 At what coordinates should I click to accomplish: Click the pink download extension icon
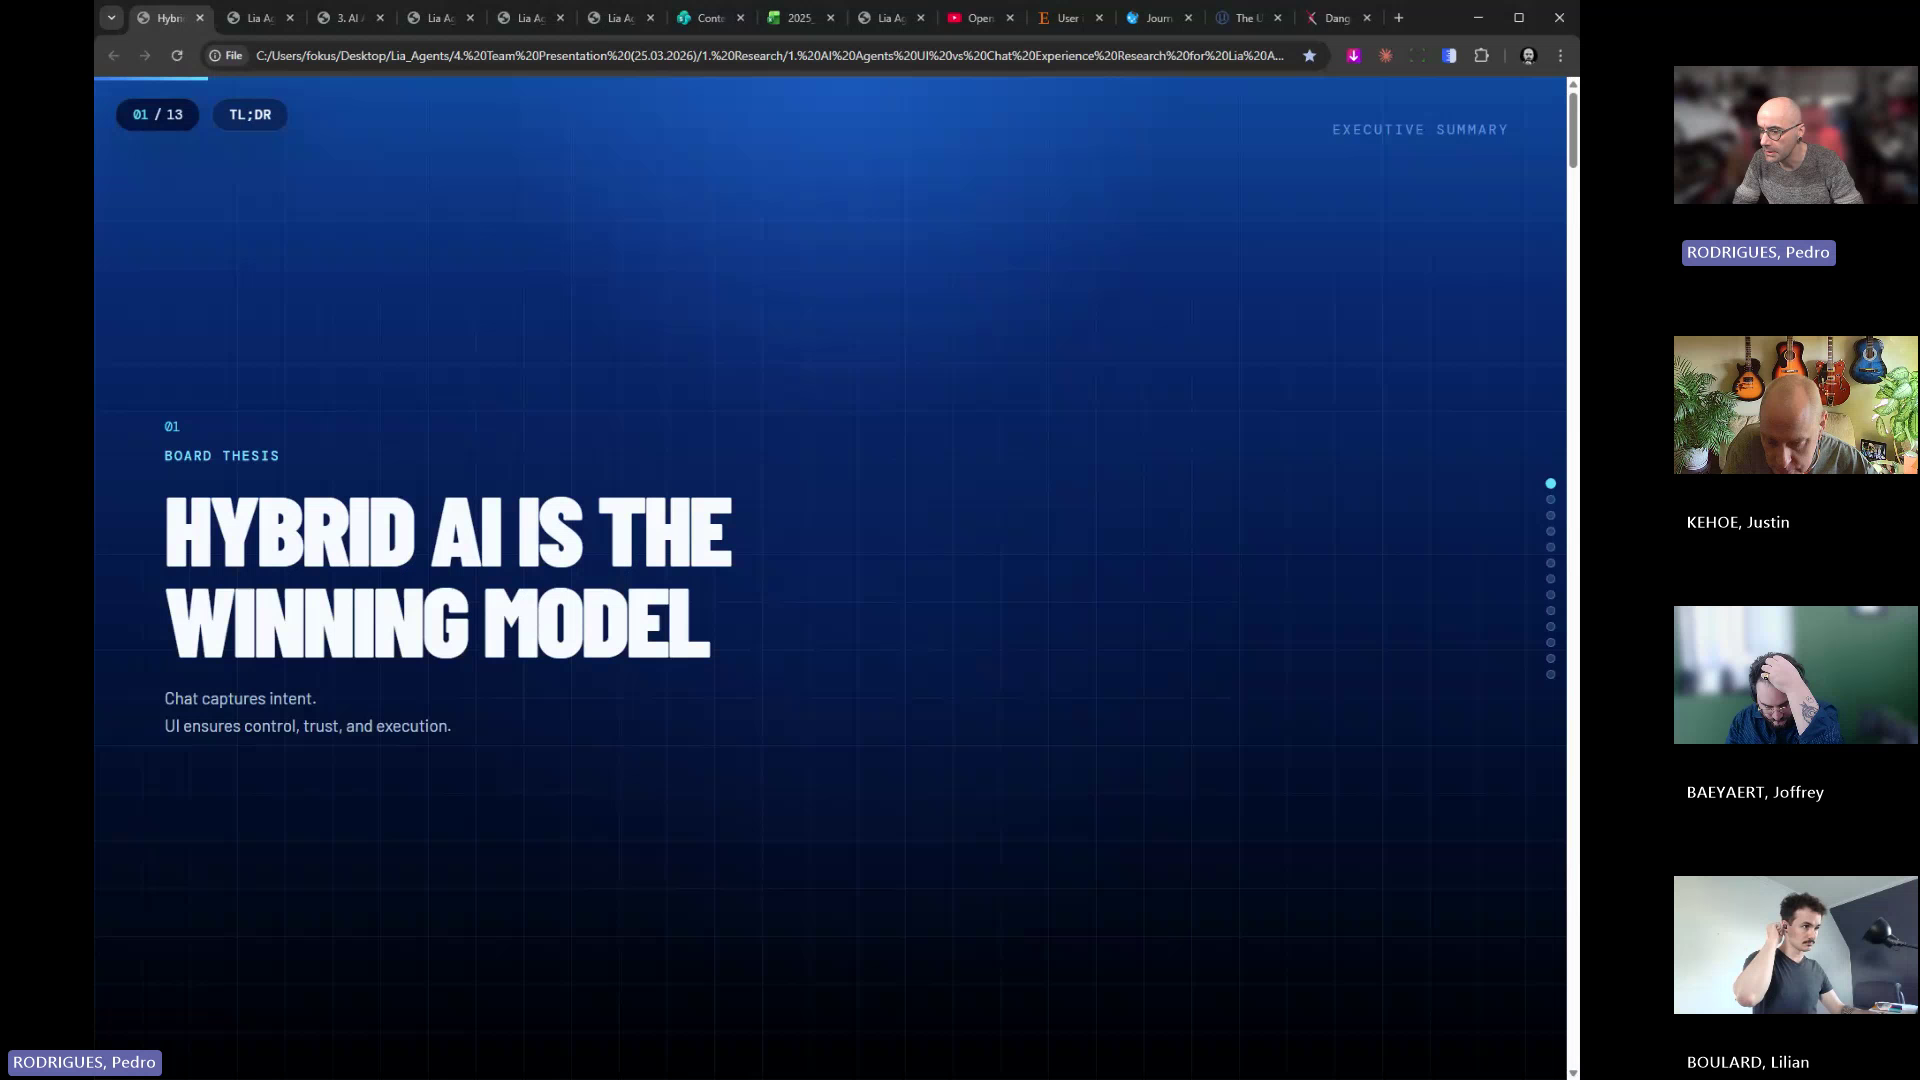click(1353, 56)
